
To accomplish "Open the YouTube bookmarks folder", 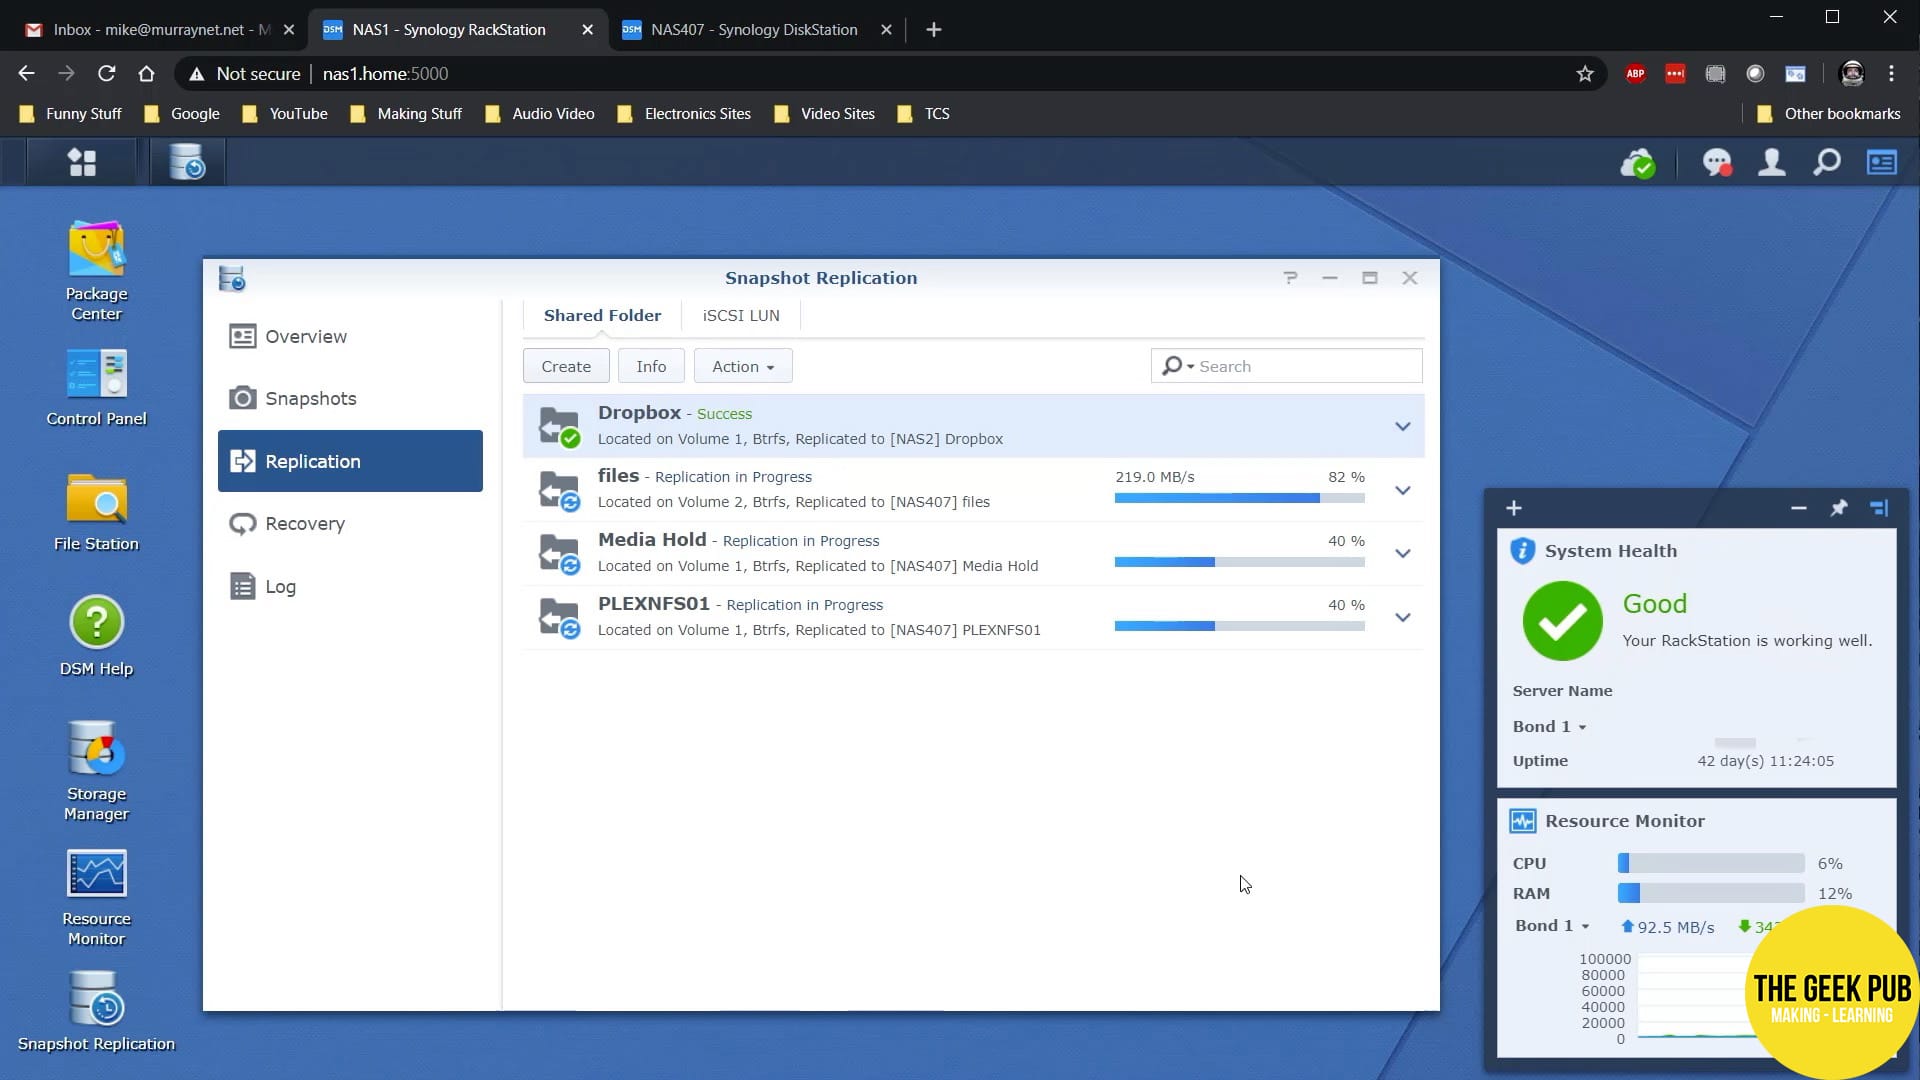I will point(285,114).
